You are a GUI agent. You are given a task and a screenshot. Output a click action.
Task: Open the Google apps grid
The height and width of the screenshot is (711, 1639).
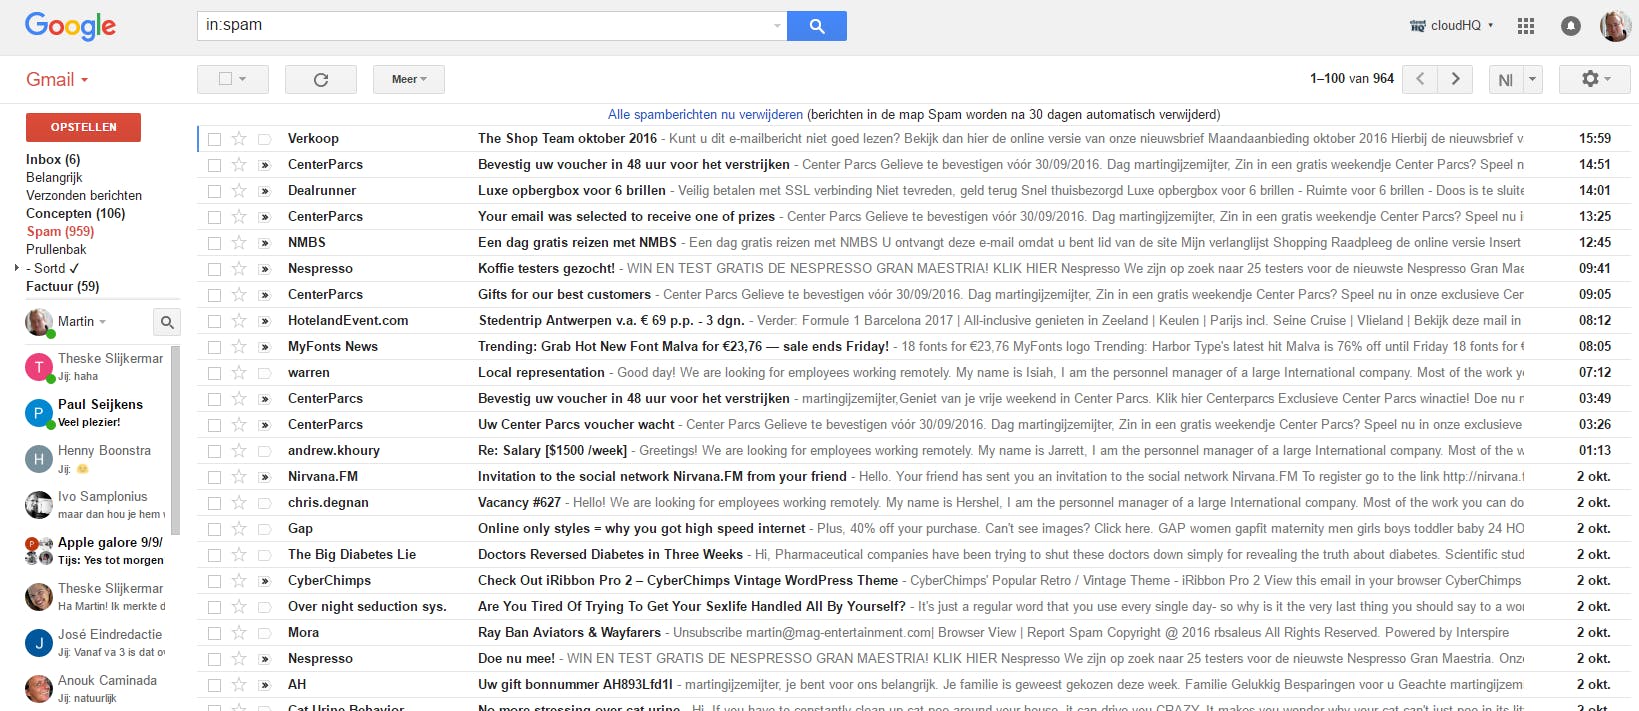1525,26
